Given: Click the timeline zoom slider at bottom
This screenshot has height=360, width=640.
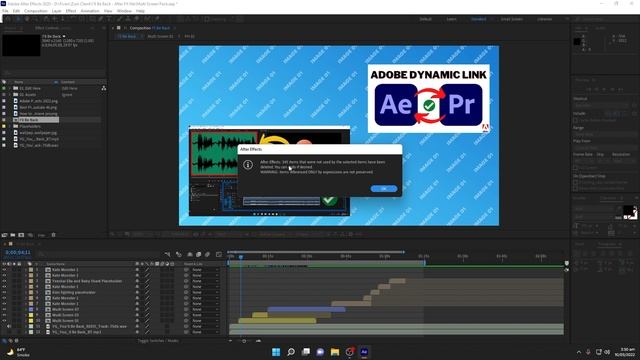Looking at the screenshot, I should [x=244, y=341].
